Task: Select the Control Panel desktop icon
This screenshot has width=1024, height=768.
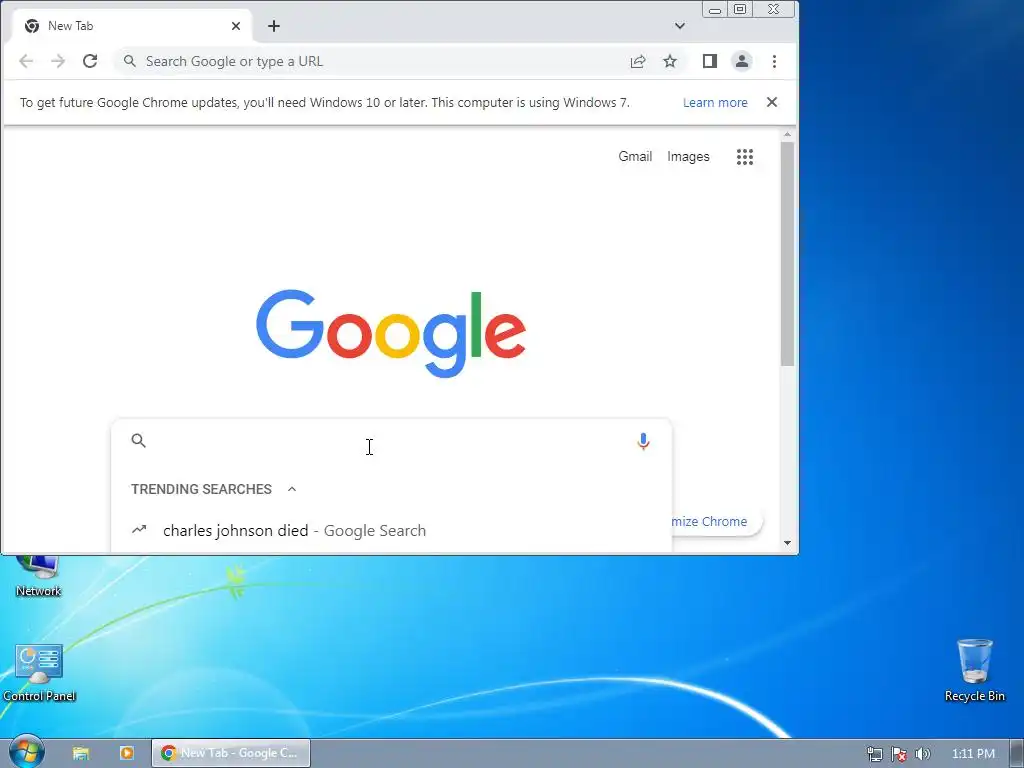Action: [x=39, y=673]
